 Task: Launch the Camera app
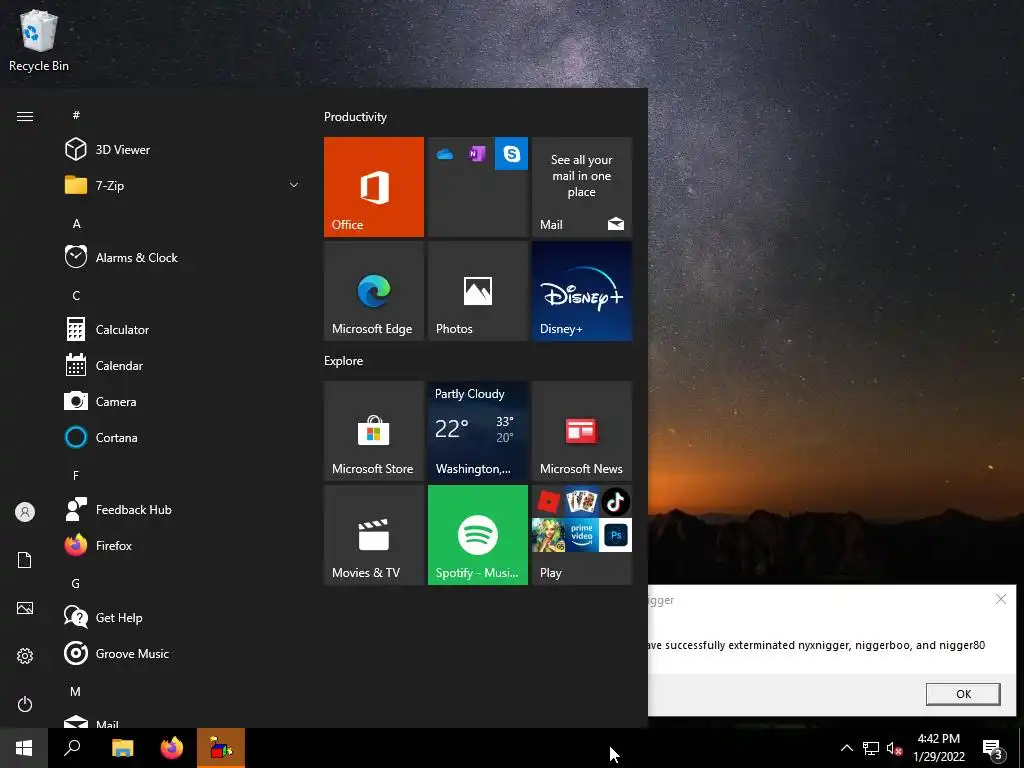click(x=183, y=401)
